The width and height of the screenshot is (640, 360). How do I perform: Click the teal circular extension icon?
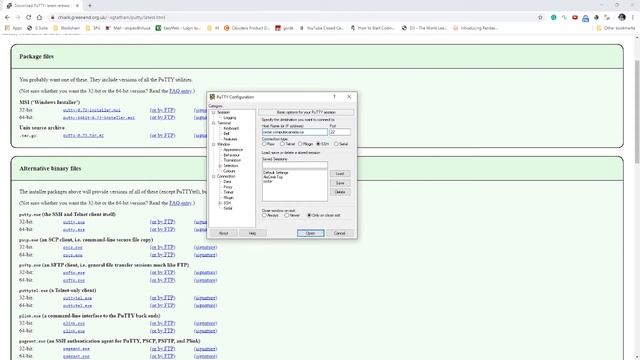(x=553, y=18)
